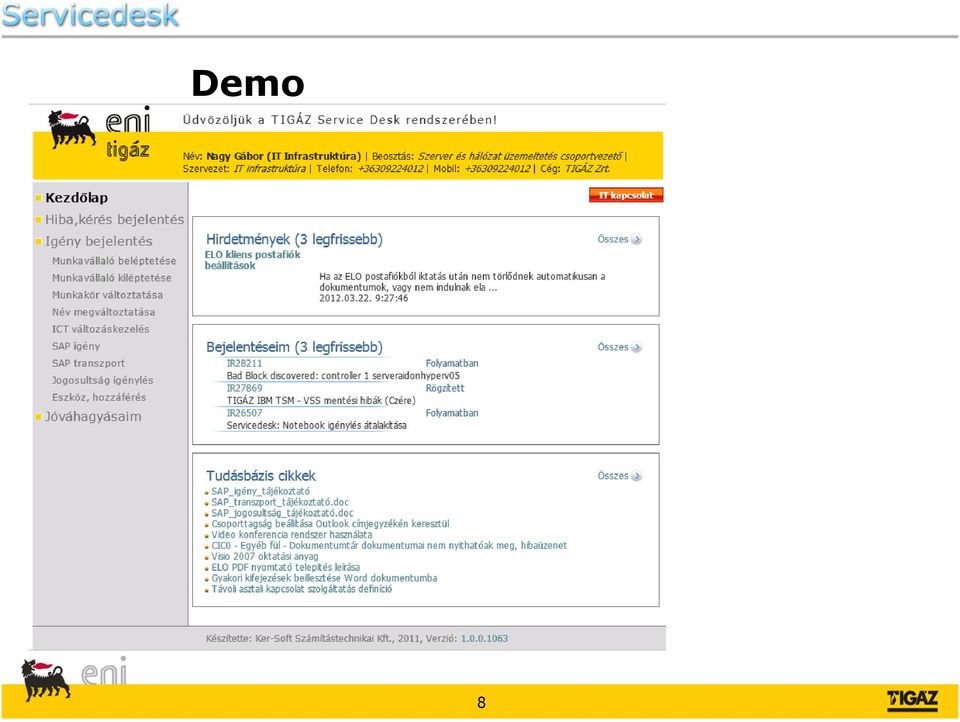Click Servicedesk: Notebook igénylés átalakítása text
960x722 pixels.
click(317, 426)
